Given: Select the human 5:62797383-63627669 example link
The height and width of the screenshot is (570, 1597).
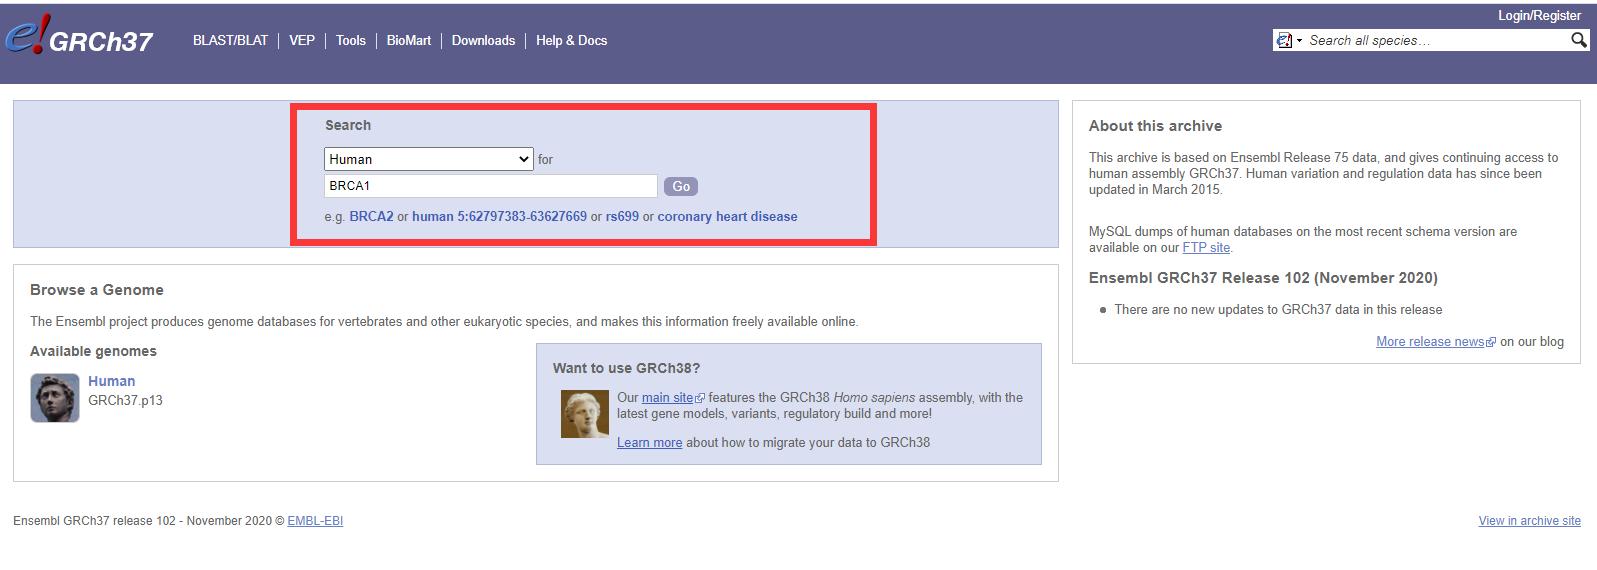Looking at the screenshot, I should tap(499, 216).
